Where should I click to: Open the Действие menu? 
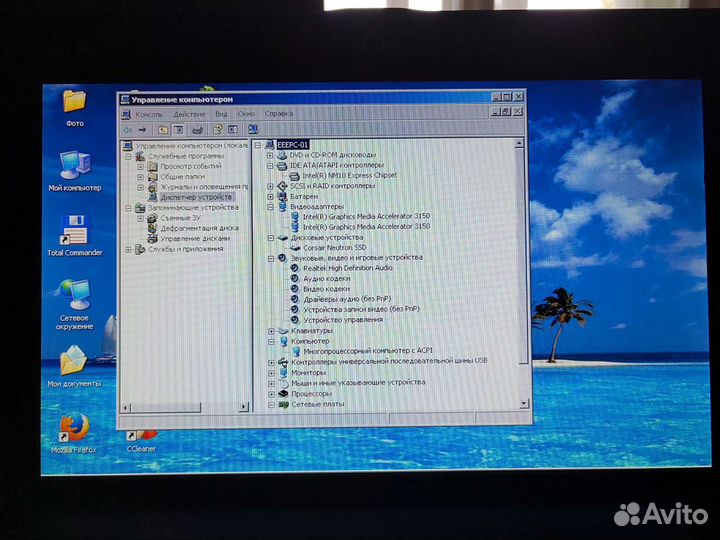[189, 114]
